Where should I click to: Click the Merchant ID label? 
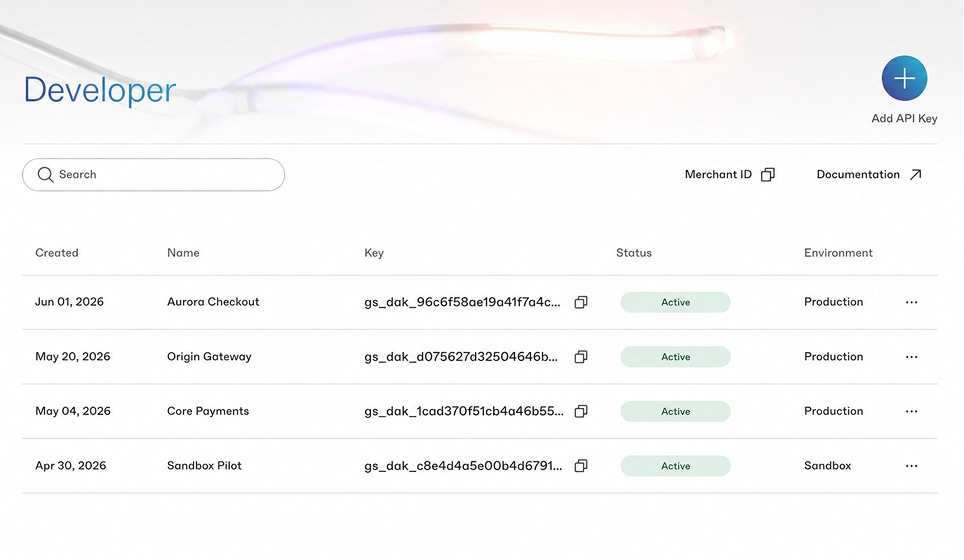[x=718, y=175]
